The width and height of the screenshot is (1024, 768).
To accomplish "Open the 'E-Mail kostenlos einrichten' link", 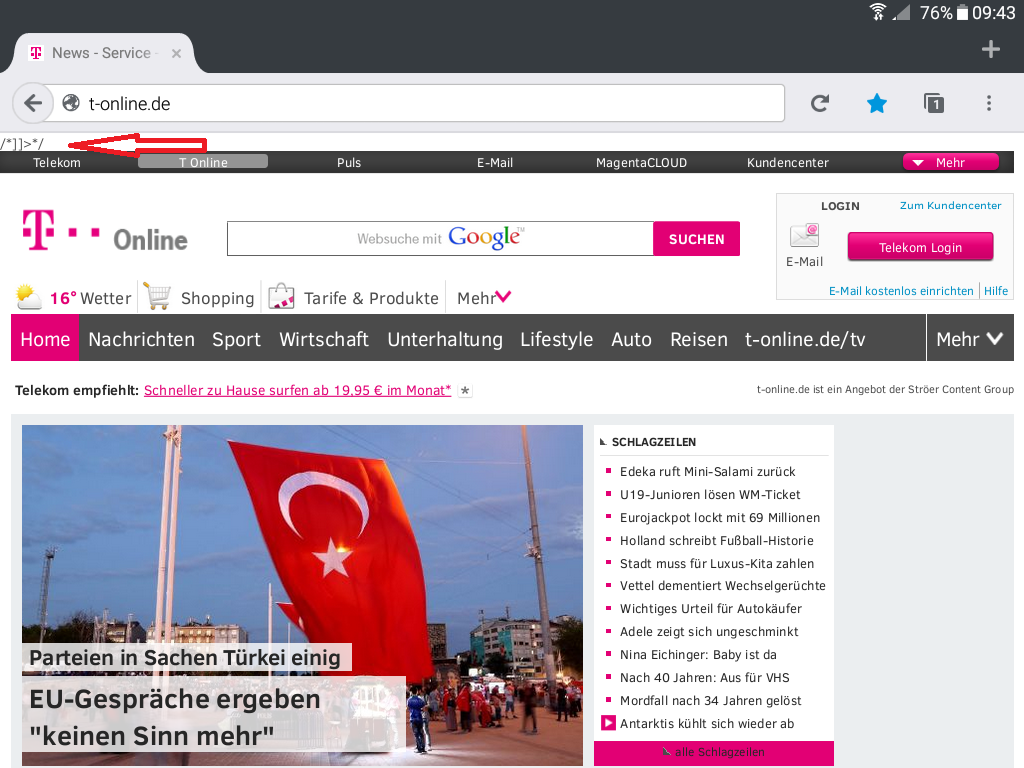I will pyautogui.click(x=901, y=291).
